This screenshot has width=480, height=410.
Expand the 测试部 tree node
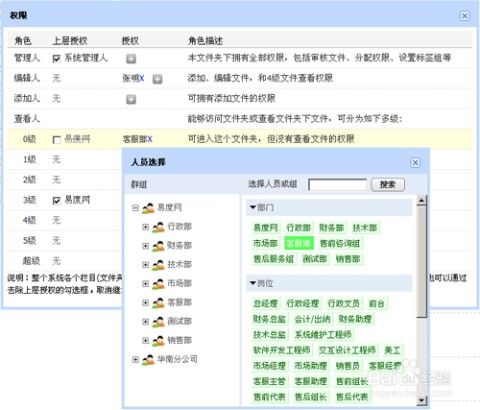[145, 322]
